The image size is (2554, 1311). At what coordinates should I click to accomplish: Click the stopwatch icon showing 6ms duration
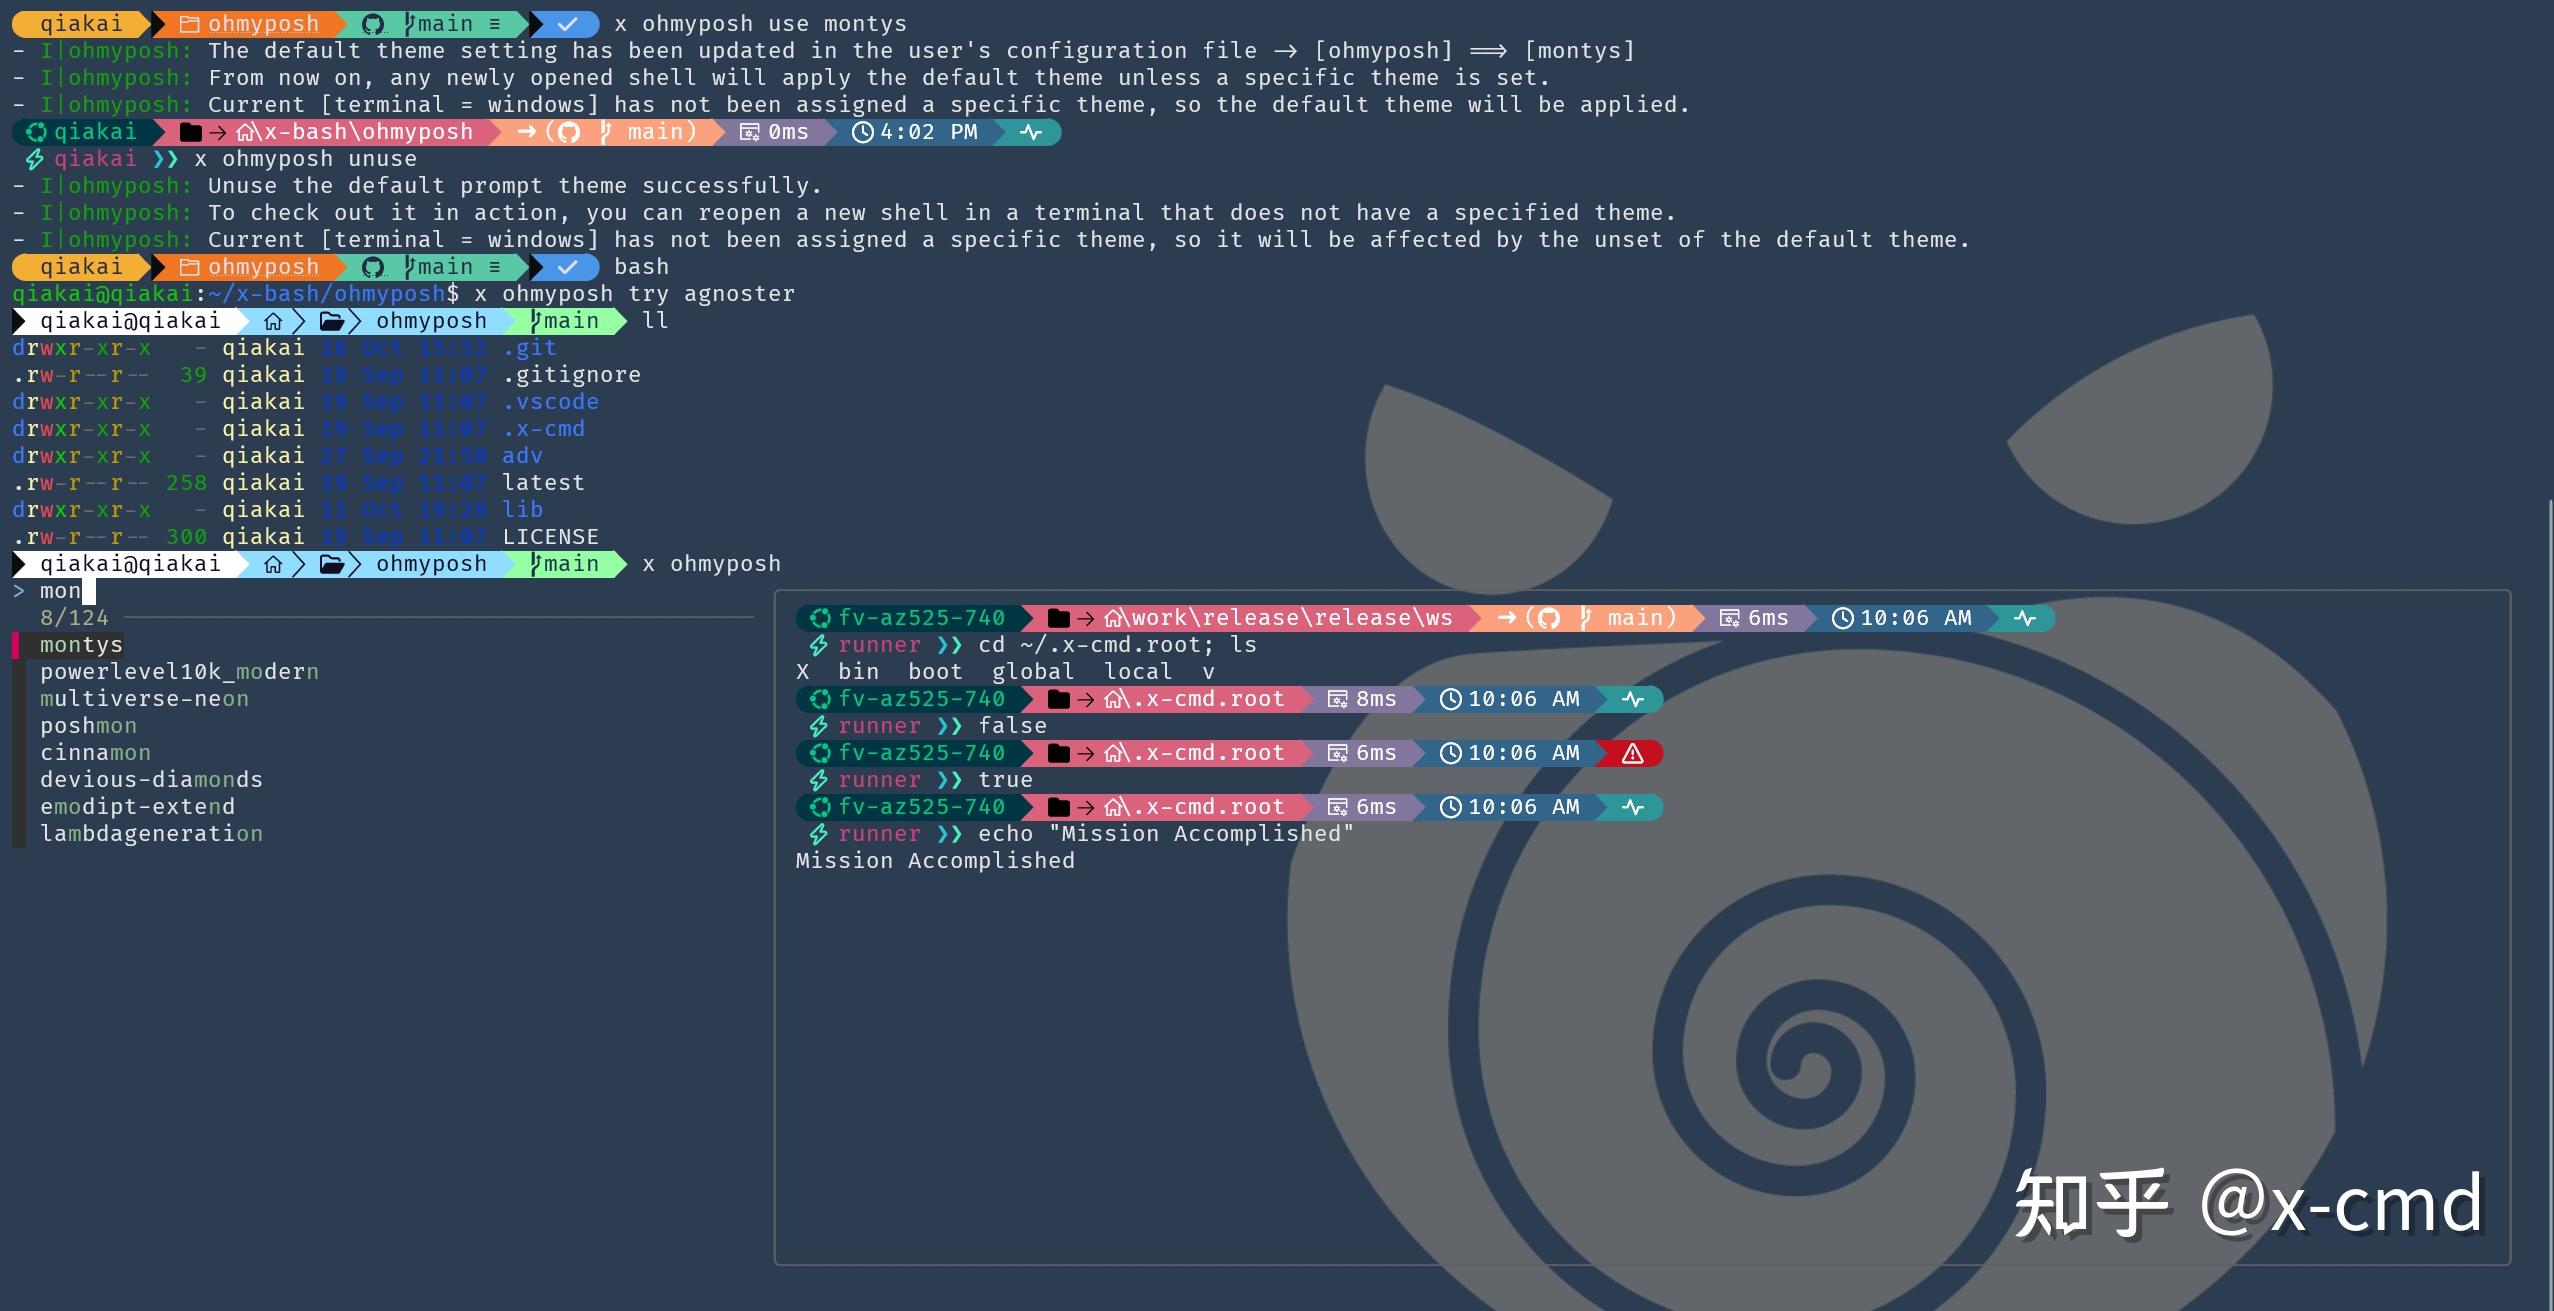(1731, 618)
